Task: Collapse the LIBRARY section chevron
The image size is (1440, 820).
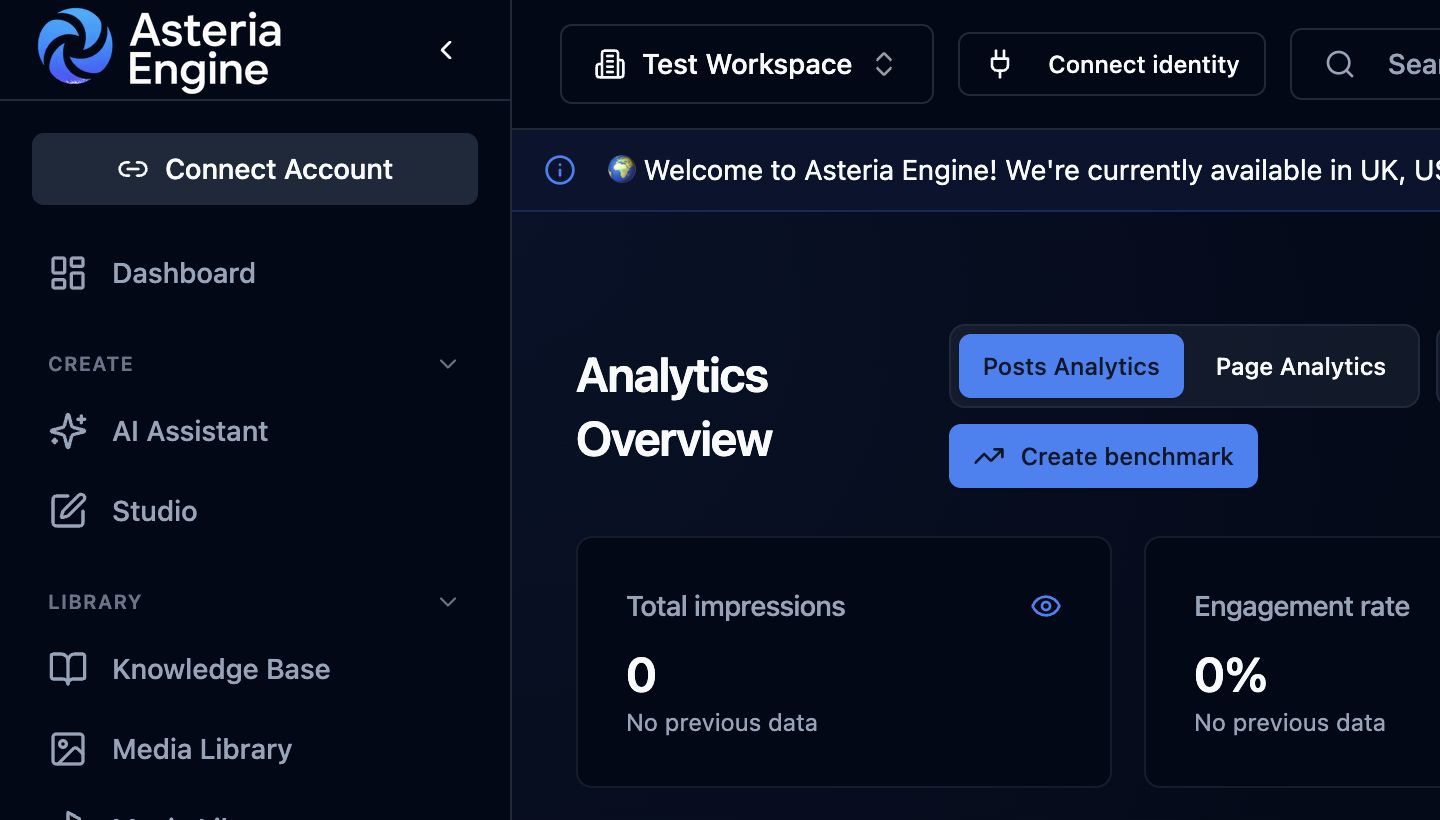Action: pos(448,602)
